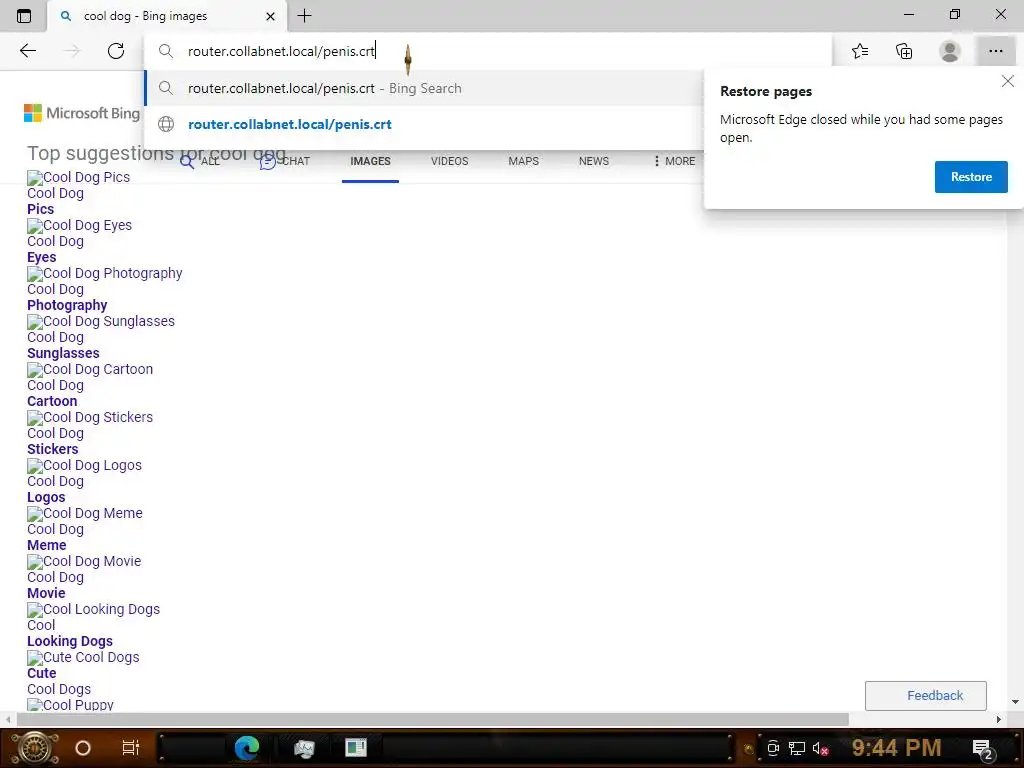Open the network tray icon
The width and height of the screenshot is (1024, 768).
pos(797,748)
